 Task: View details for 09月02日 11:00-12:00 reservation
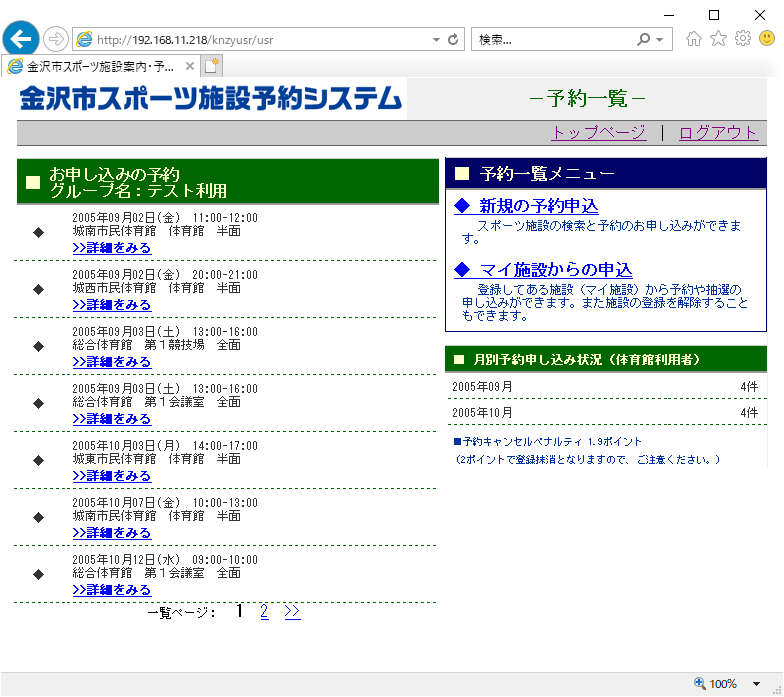[x=112, y=248]
